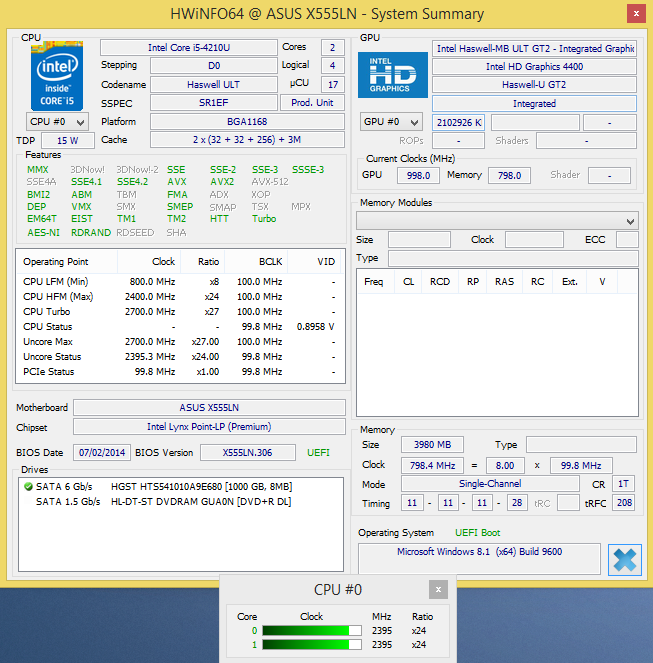Click the Prod. Unit field
This screenshot has width=653, height=663.
(312, 103)
